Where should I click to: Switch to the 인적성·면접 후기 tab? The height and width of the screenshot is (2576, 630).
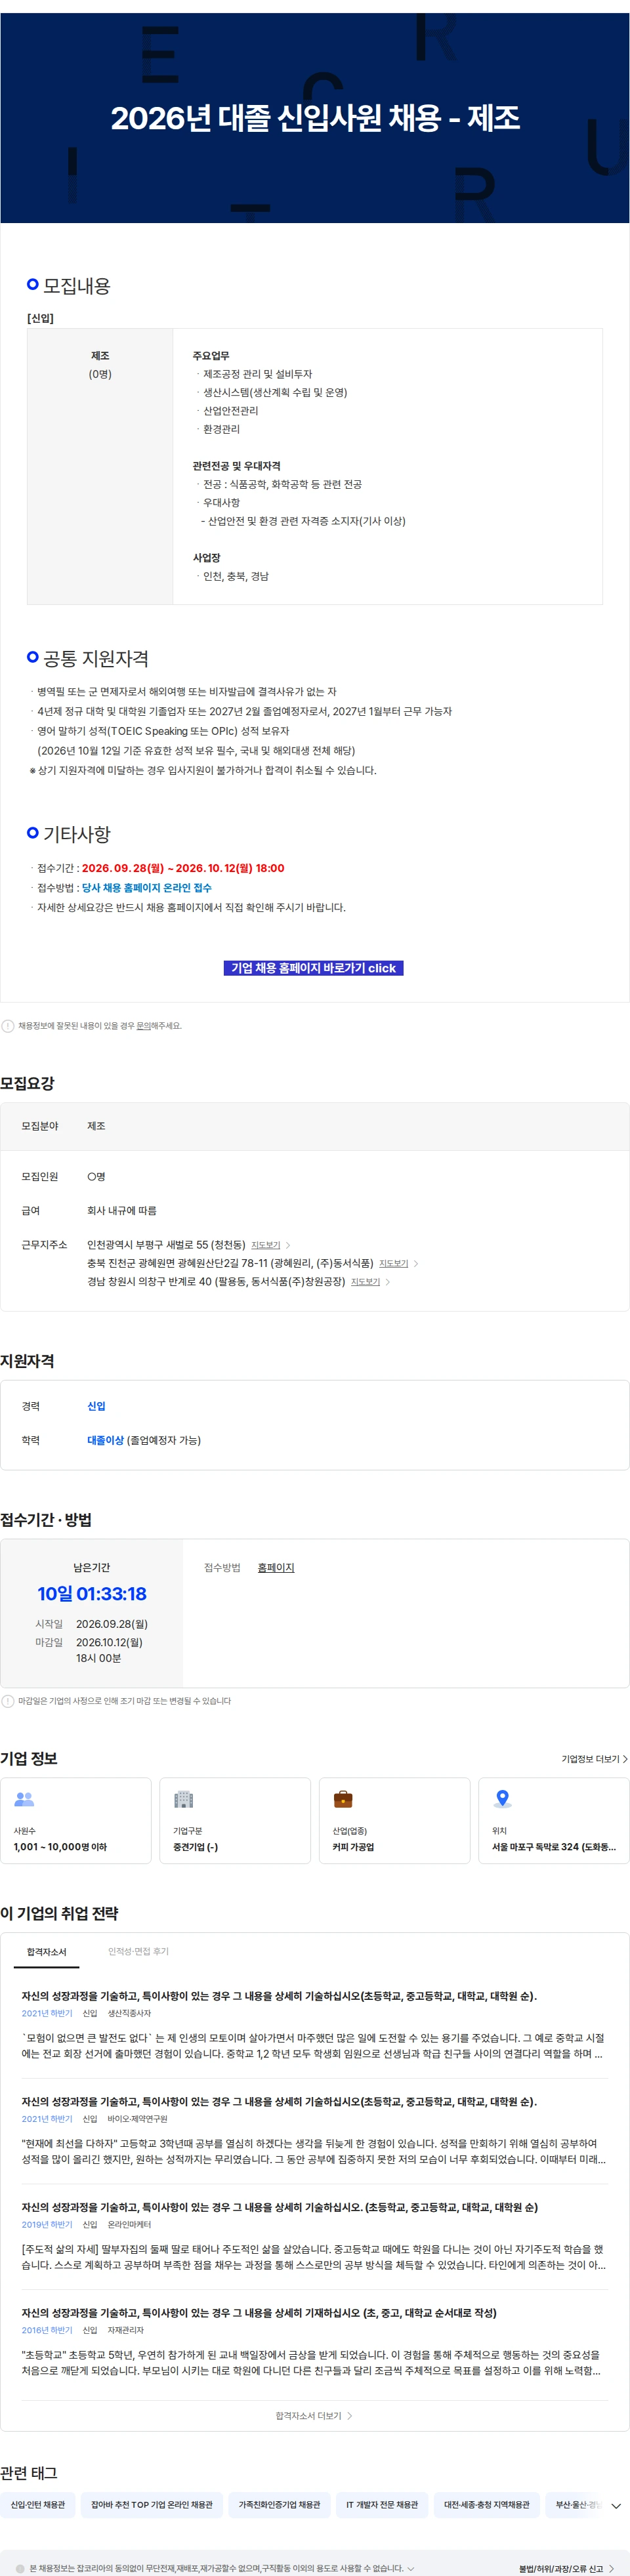pyautogui.click(x=138, y=1952)
